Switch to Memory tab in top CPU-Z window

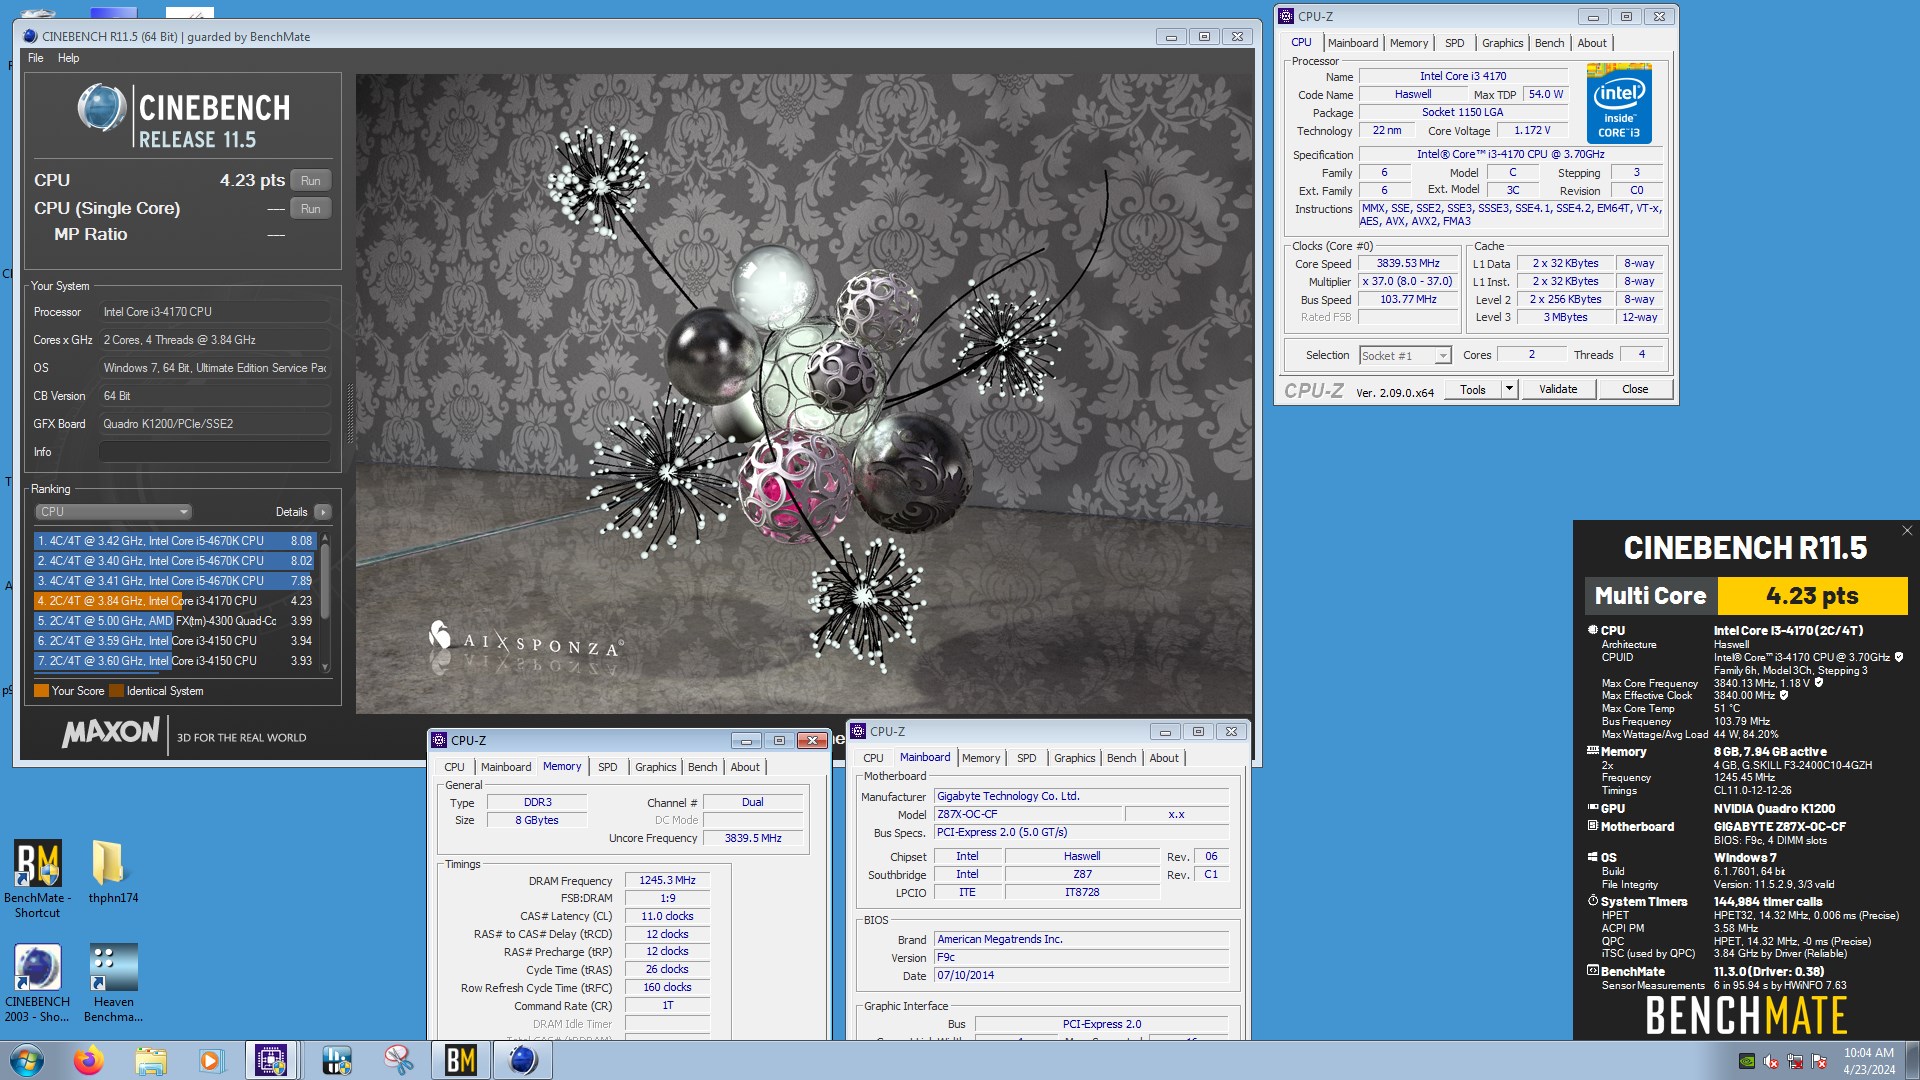click(1409, 43)
